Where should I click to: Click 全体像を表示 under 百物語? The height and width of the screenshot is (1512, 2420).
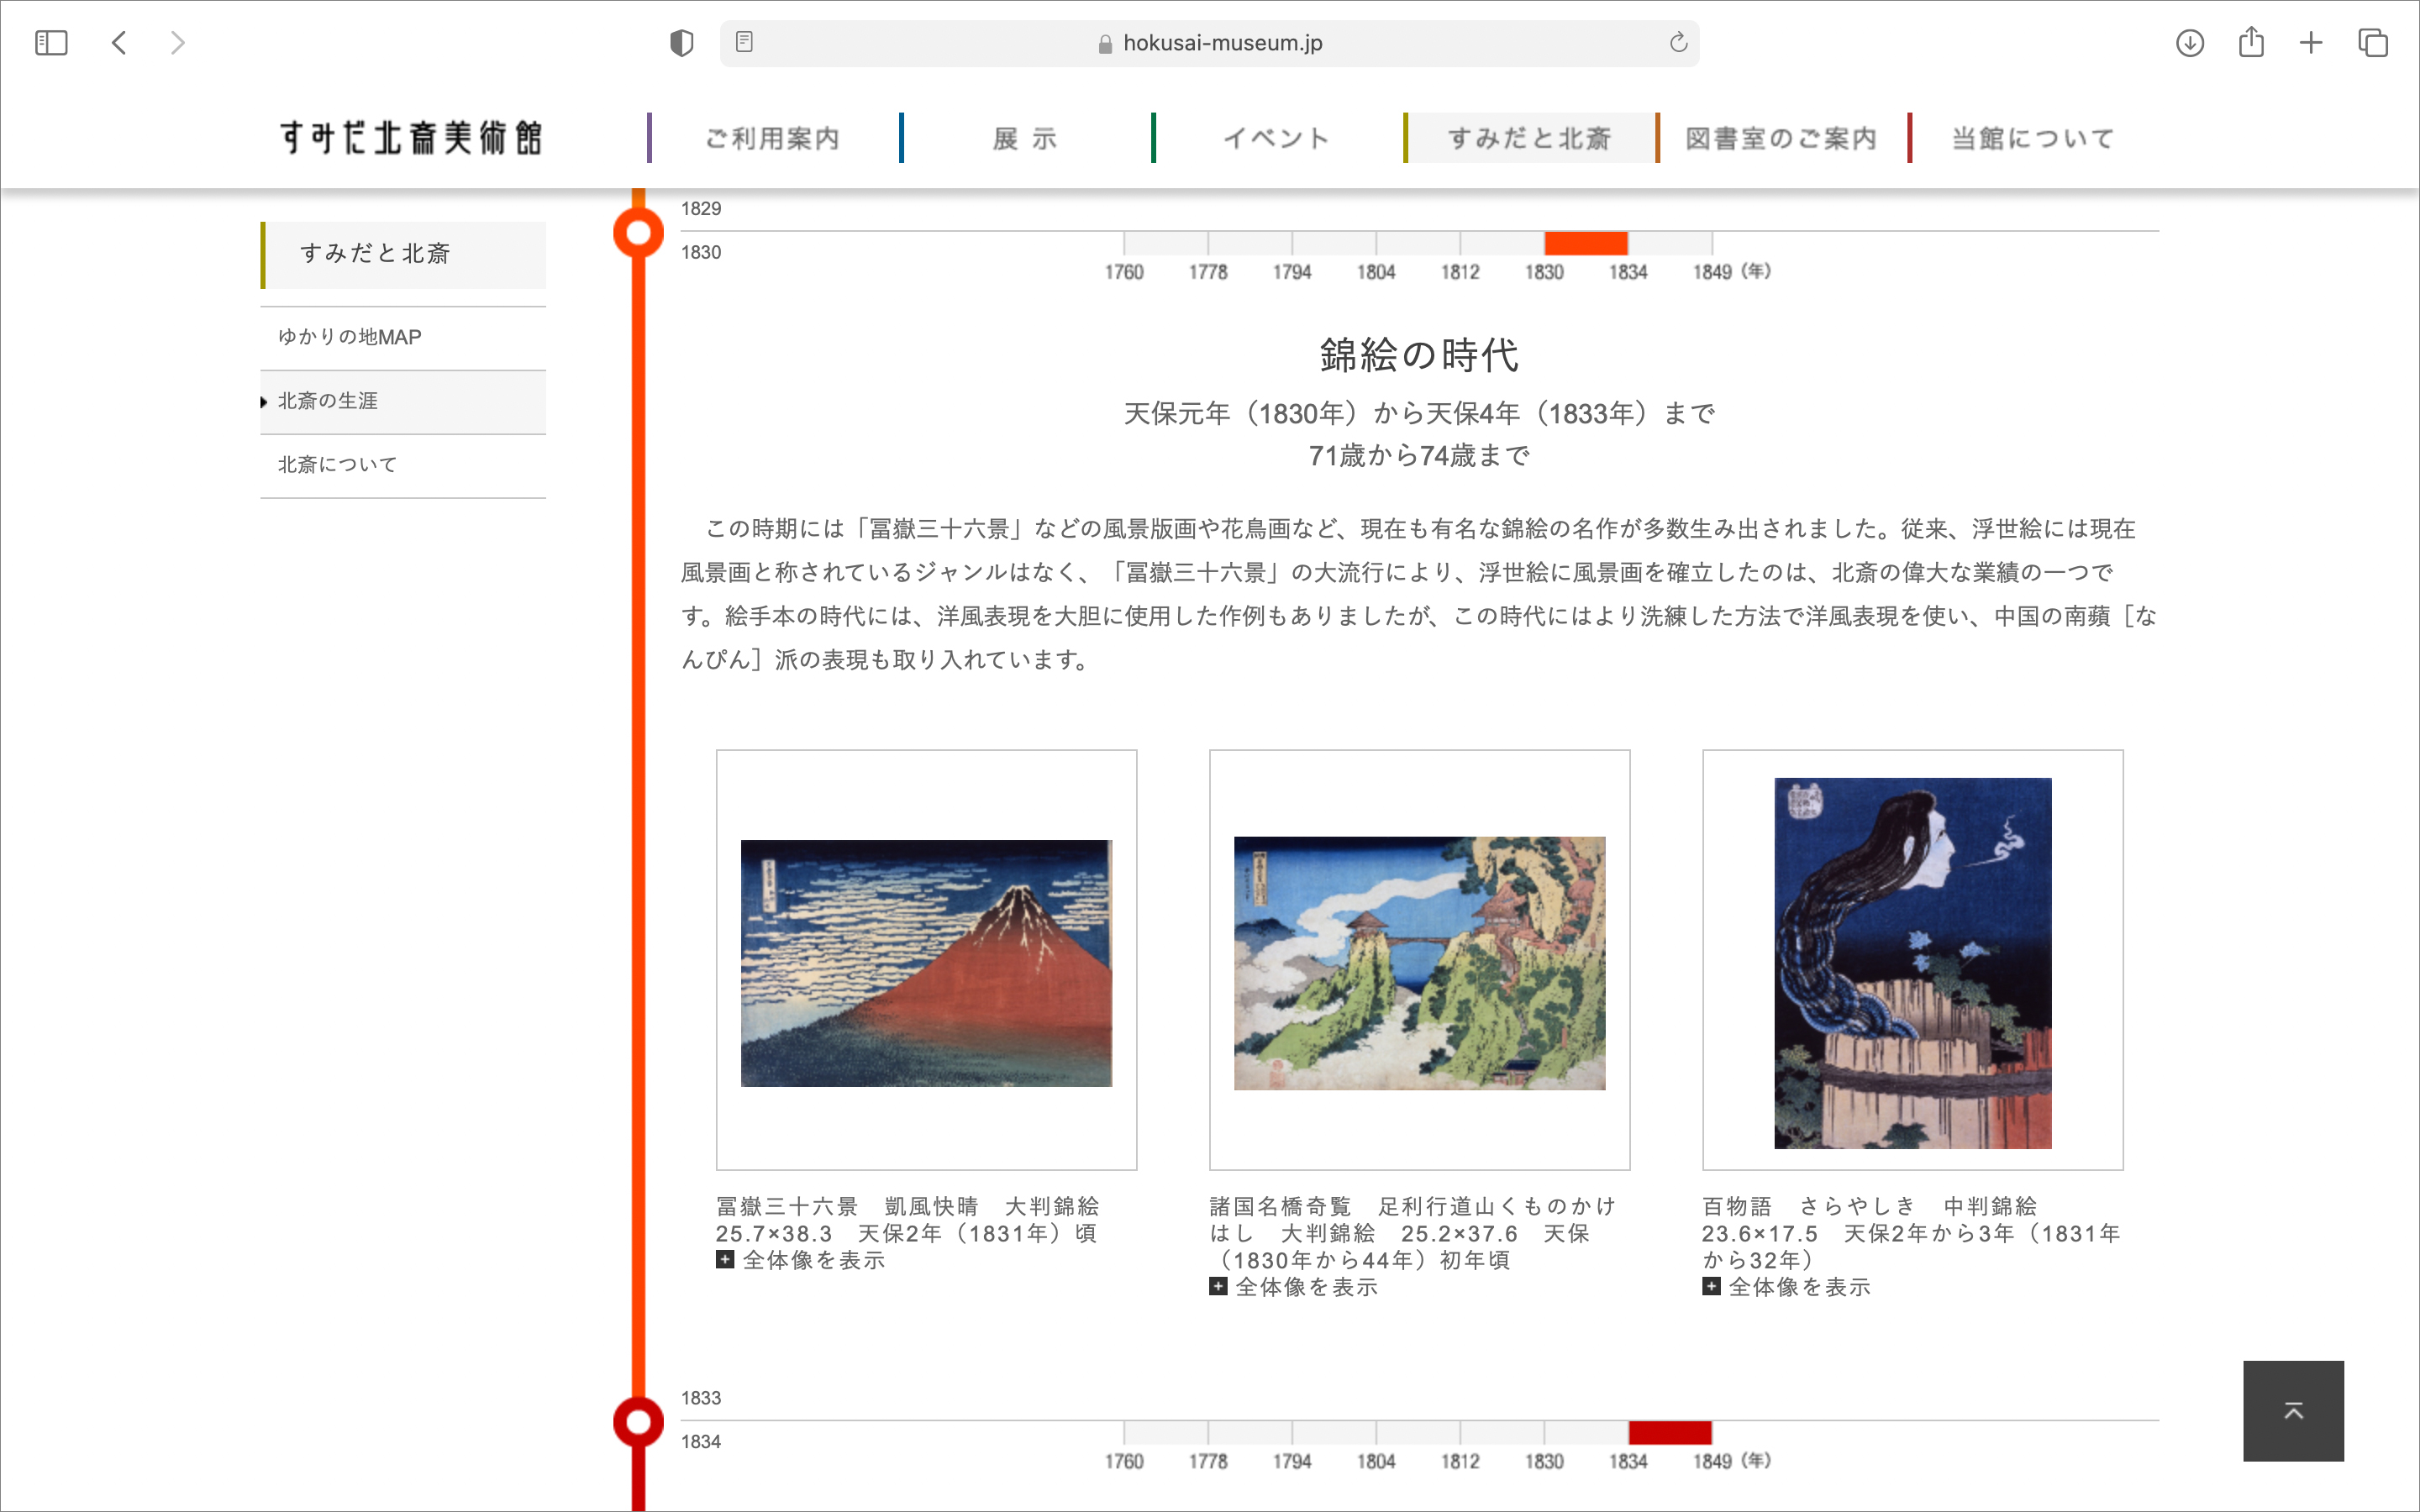click(x=1787, y=1287)
